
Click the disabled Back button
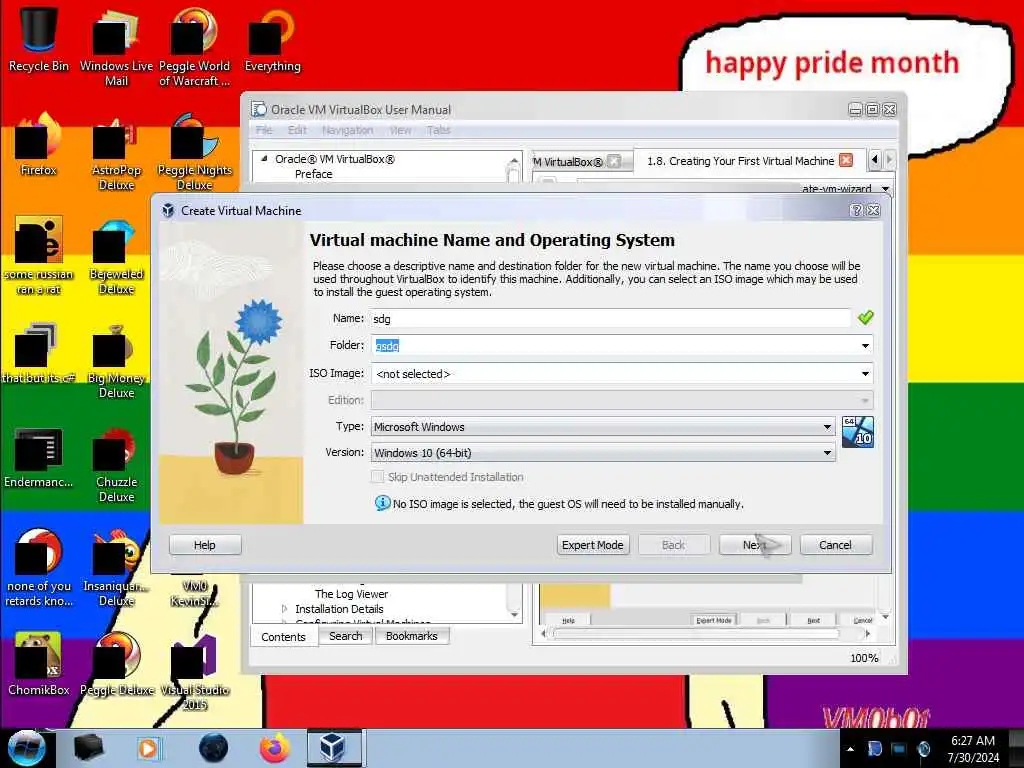[673, 545]
